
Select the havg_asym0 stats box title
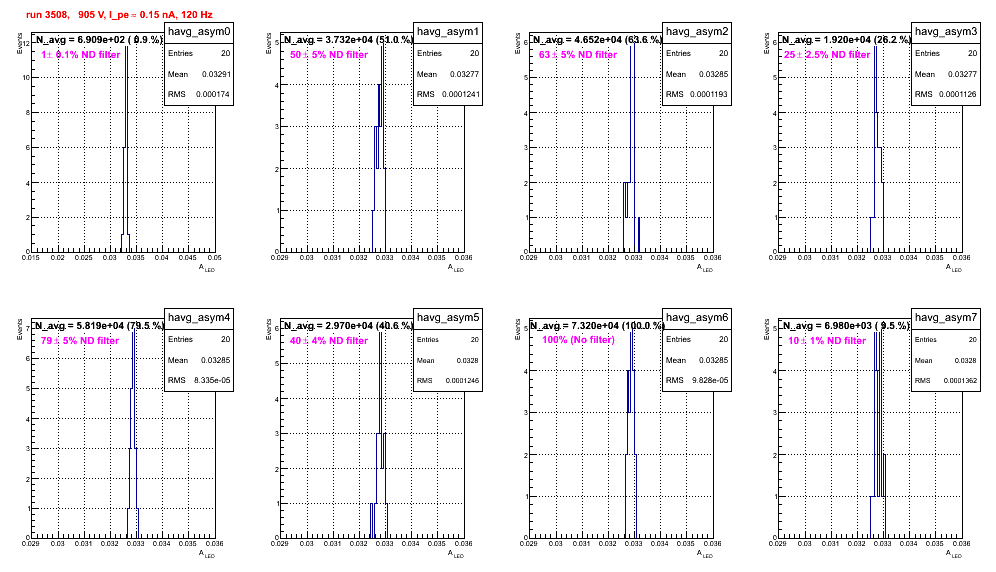pyautogui.click(x=199, y=31)
